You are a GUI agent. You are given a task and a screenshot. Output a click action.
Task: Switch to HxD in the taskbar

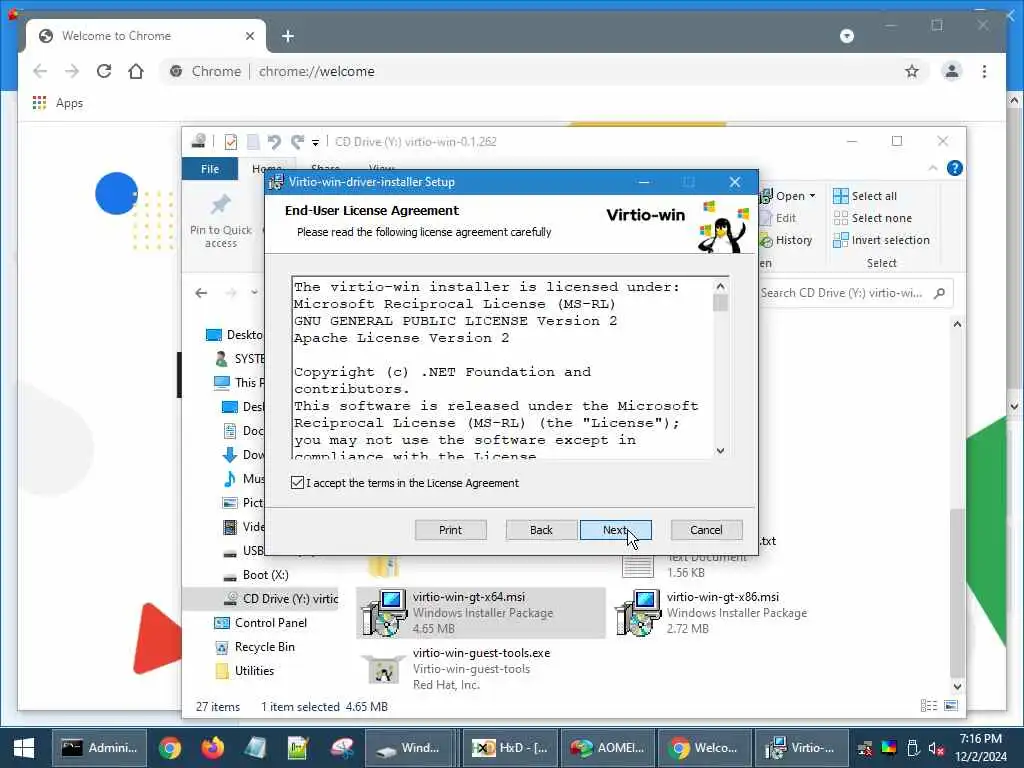coord(509,748)
